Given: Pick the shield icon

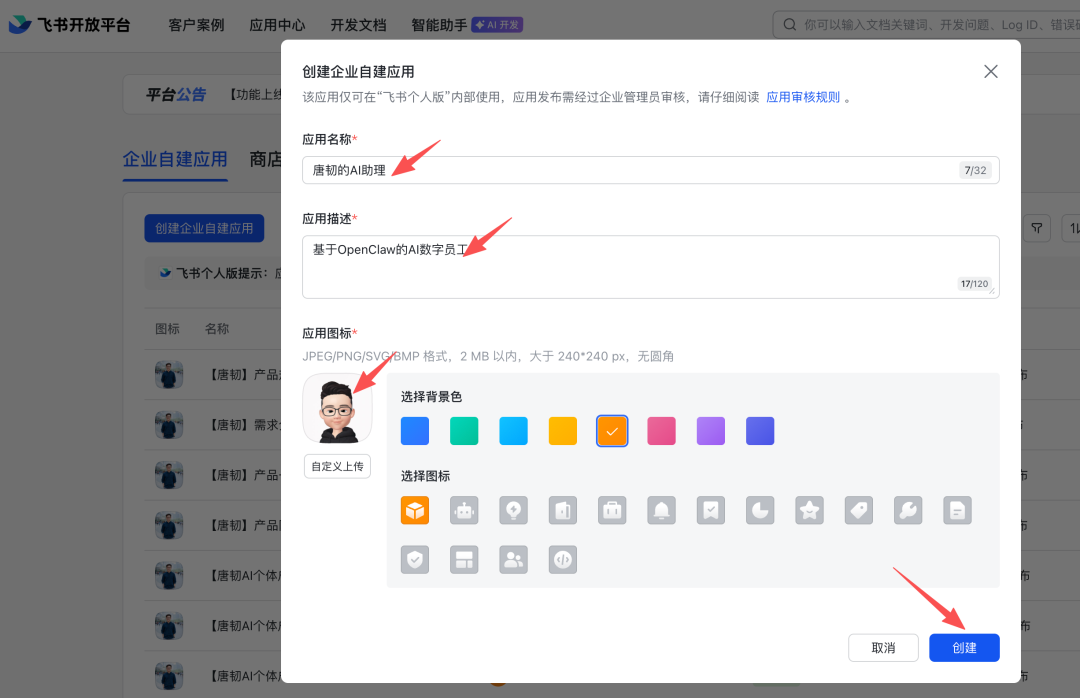Looking at the screenshot, I should coord(414,559).
